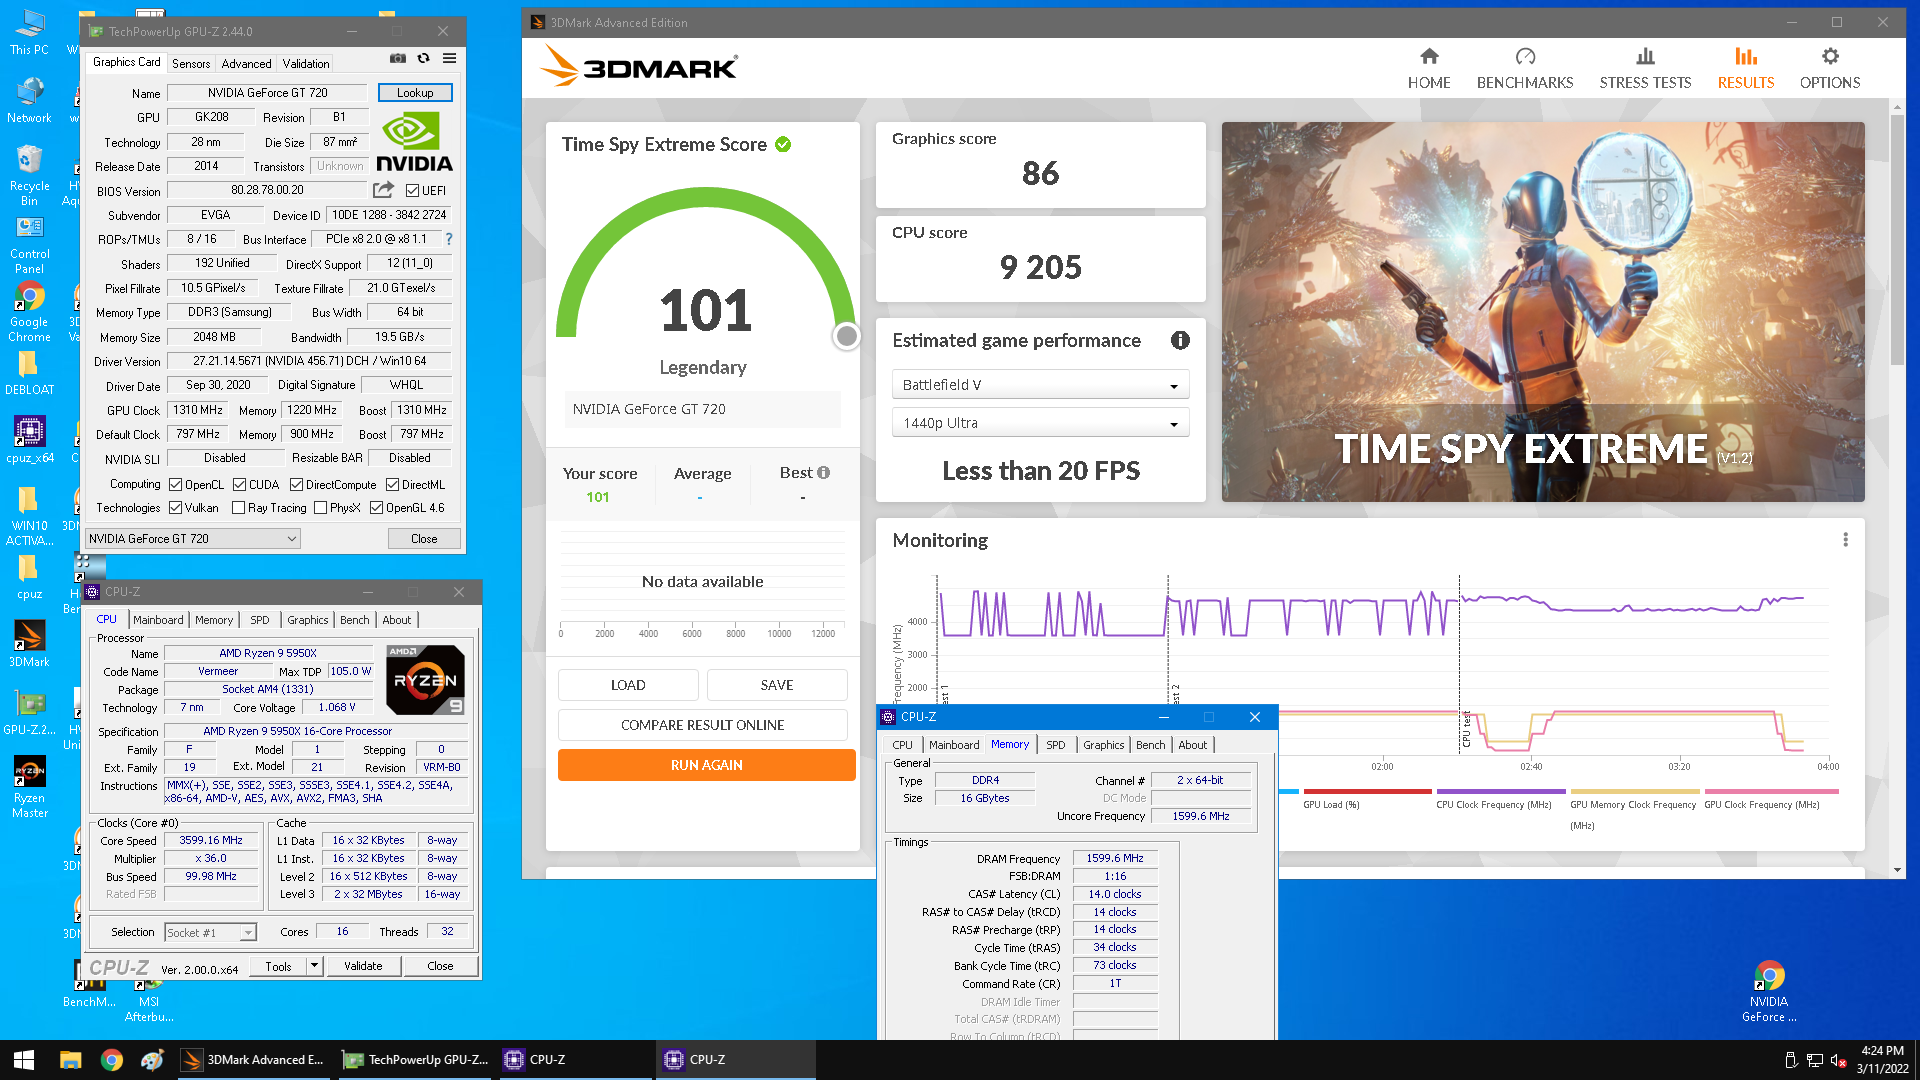Open the OPTIONS gear in 3DMark
The image size is (1920, 1080).
click(x=1830, y=57)
